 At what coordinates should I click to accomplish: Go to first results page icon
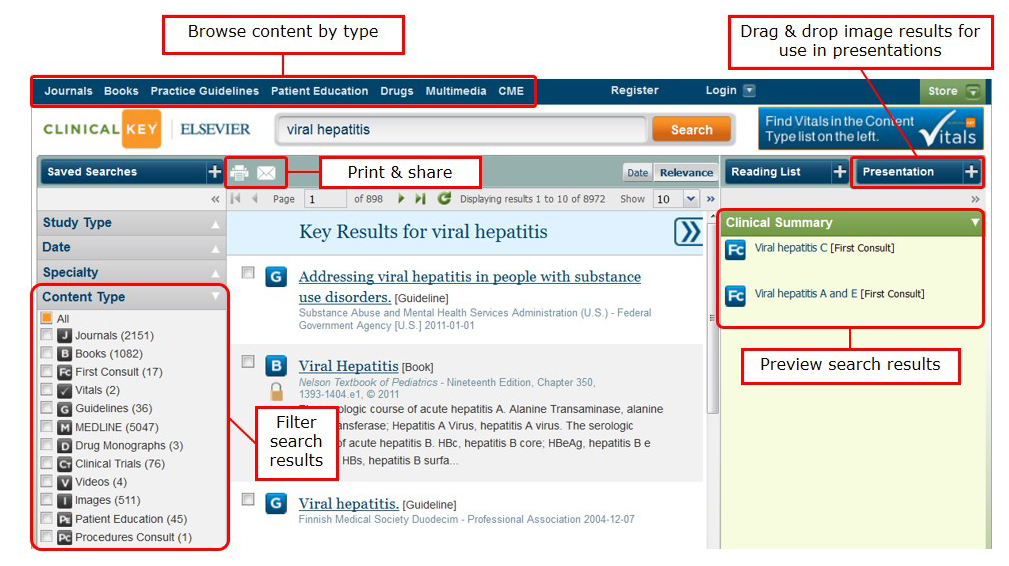pos(236,199)
